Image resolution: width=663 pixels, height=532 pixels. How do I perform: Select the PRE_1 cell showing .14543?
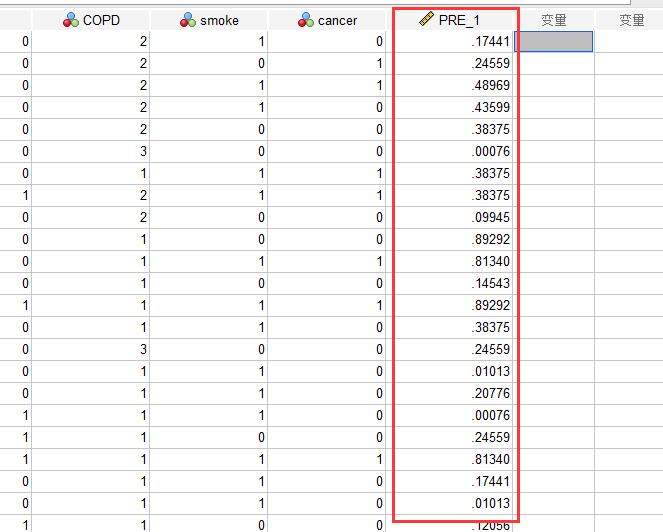(x=450, y=283)
